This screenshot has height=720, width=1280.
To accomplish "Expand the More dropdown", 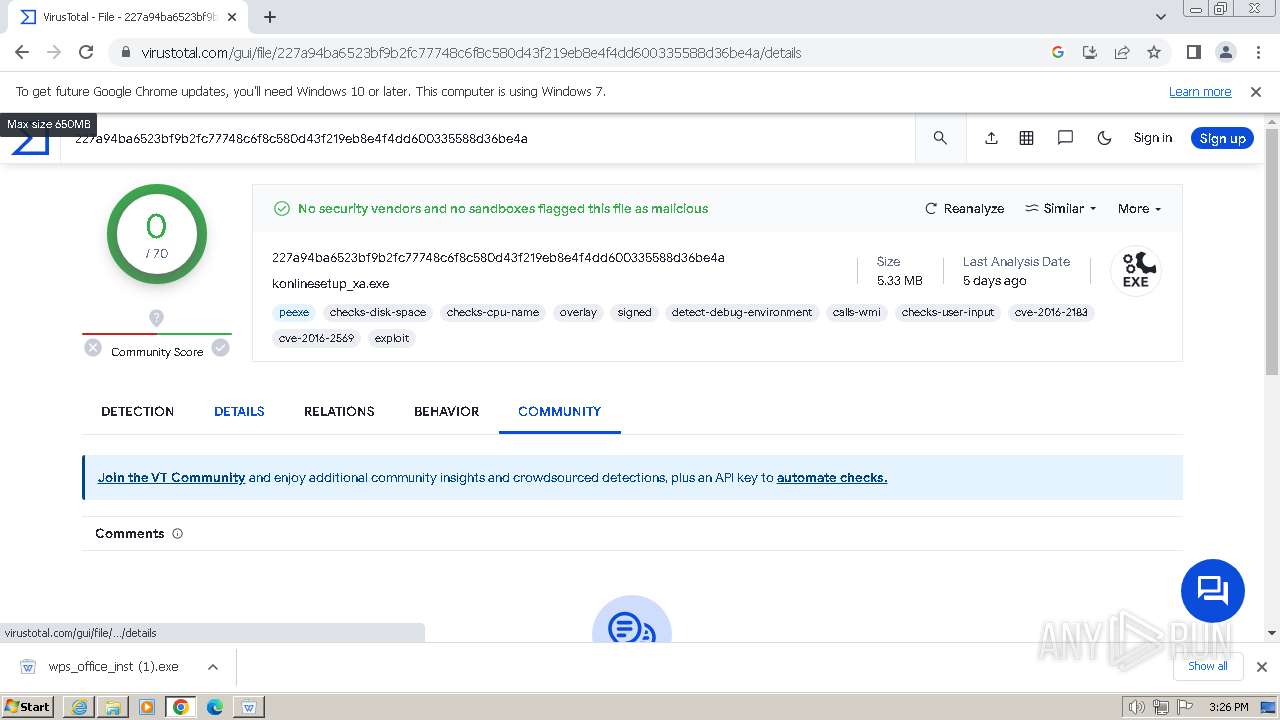I will [1139, 208].
